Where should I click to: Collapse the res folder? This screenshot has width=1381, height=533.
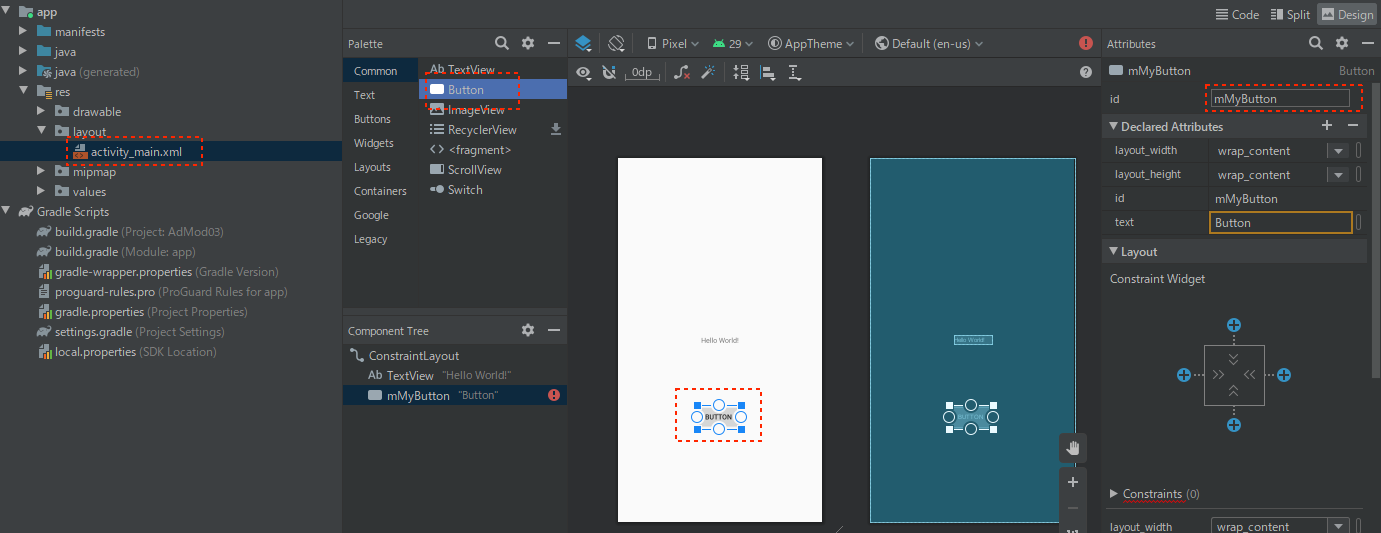[x=23, y=91]
